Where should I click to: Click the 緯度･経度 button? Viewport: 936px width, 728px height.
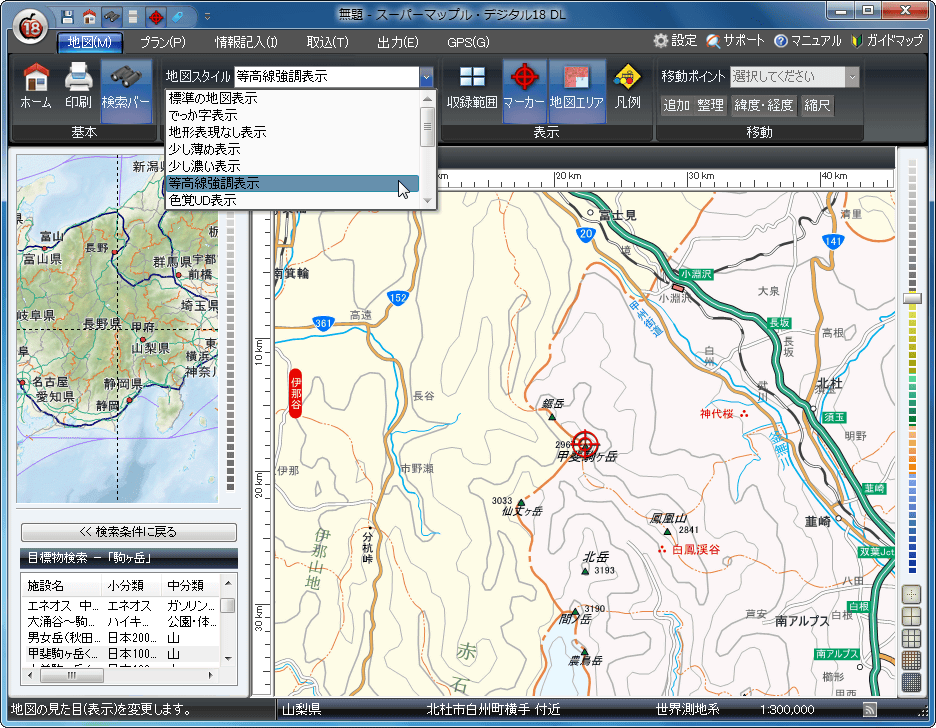coord(763,106)
